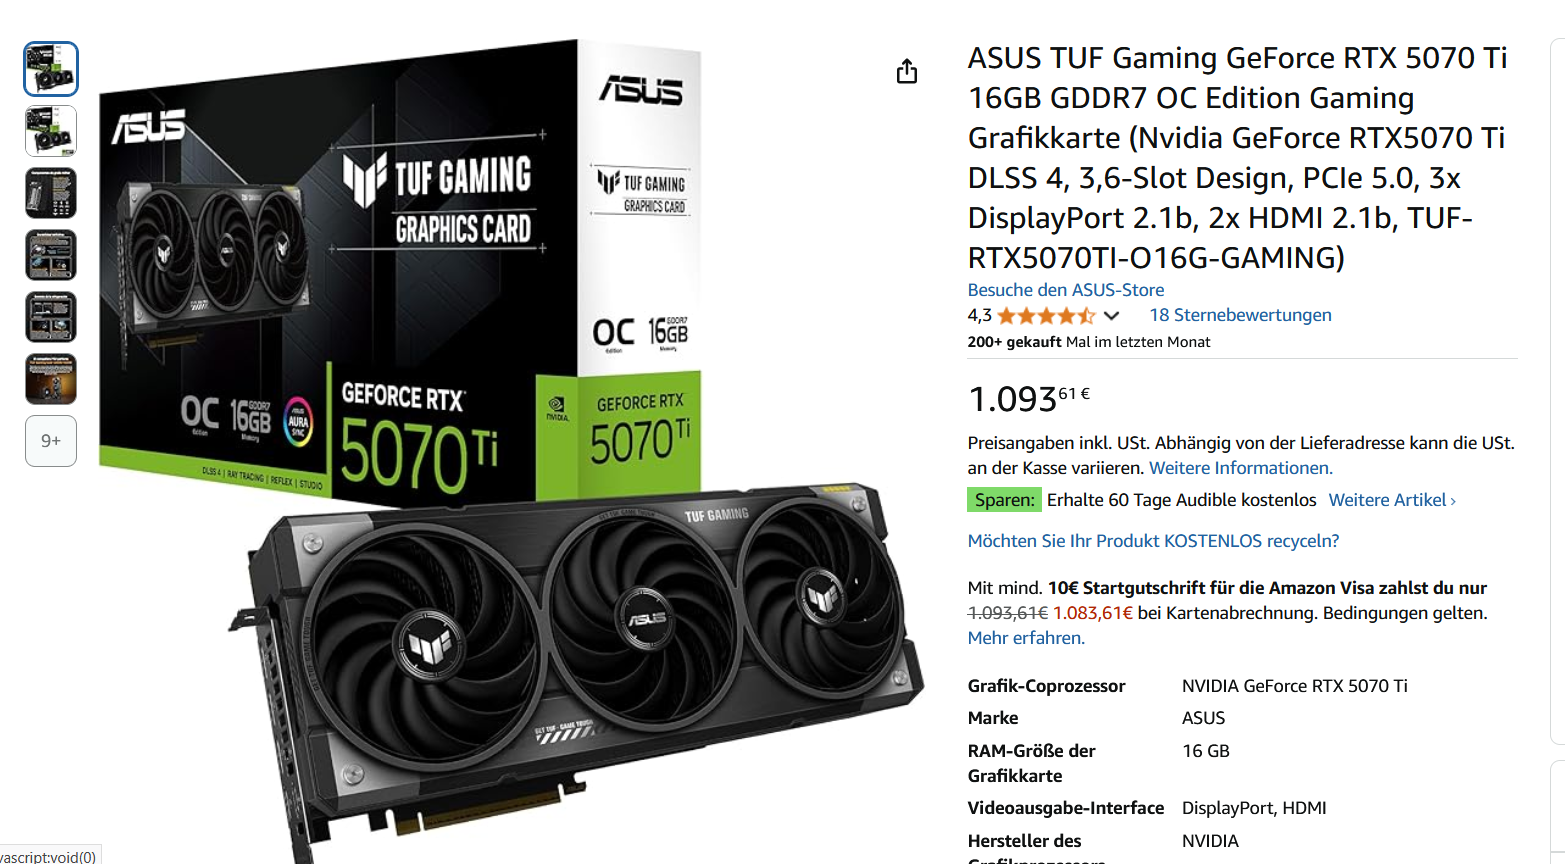Click the 1.093,61 € price
1565x864 pixels.
(x=1029, y=398)
